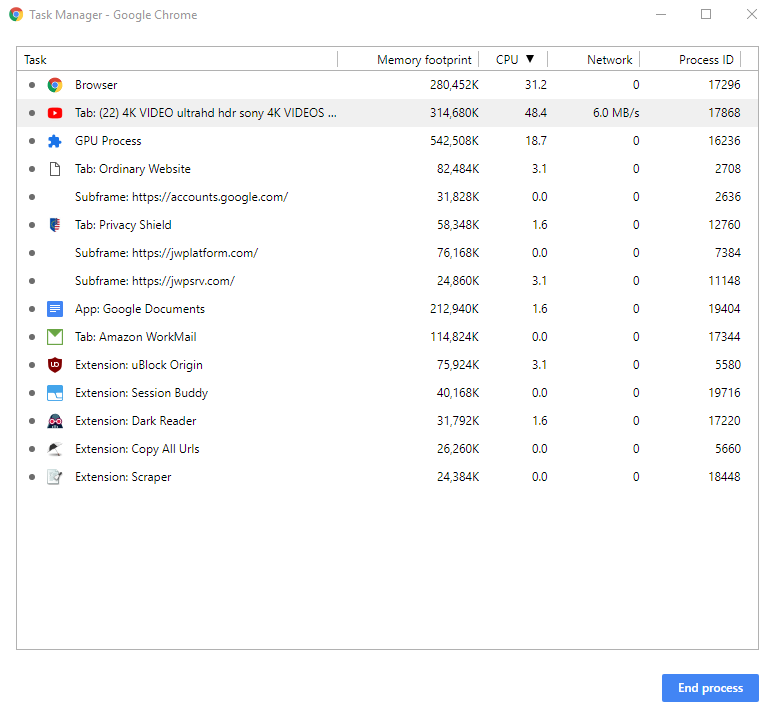Select the 4K VIDEO ultrahd tab row
This screenshot has height=718, width=774.
pos(387,113)
